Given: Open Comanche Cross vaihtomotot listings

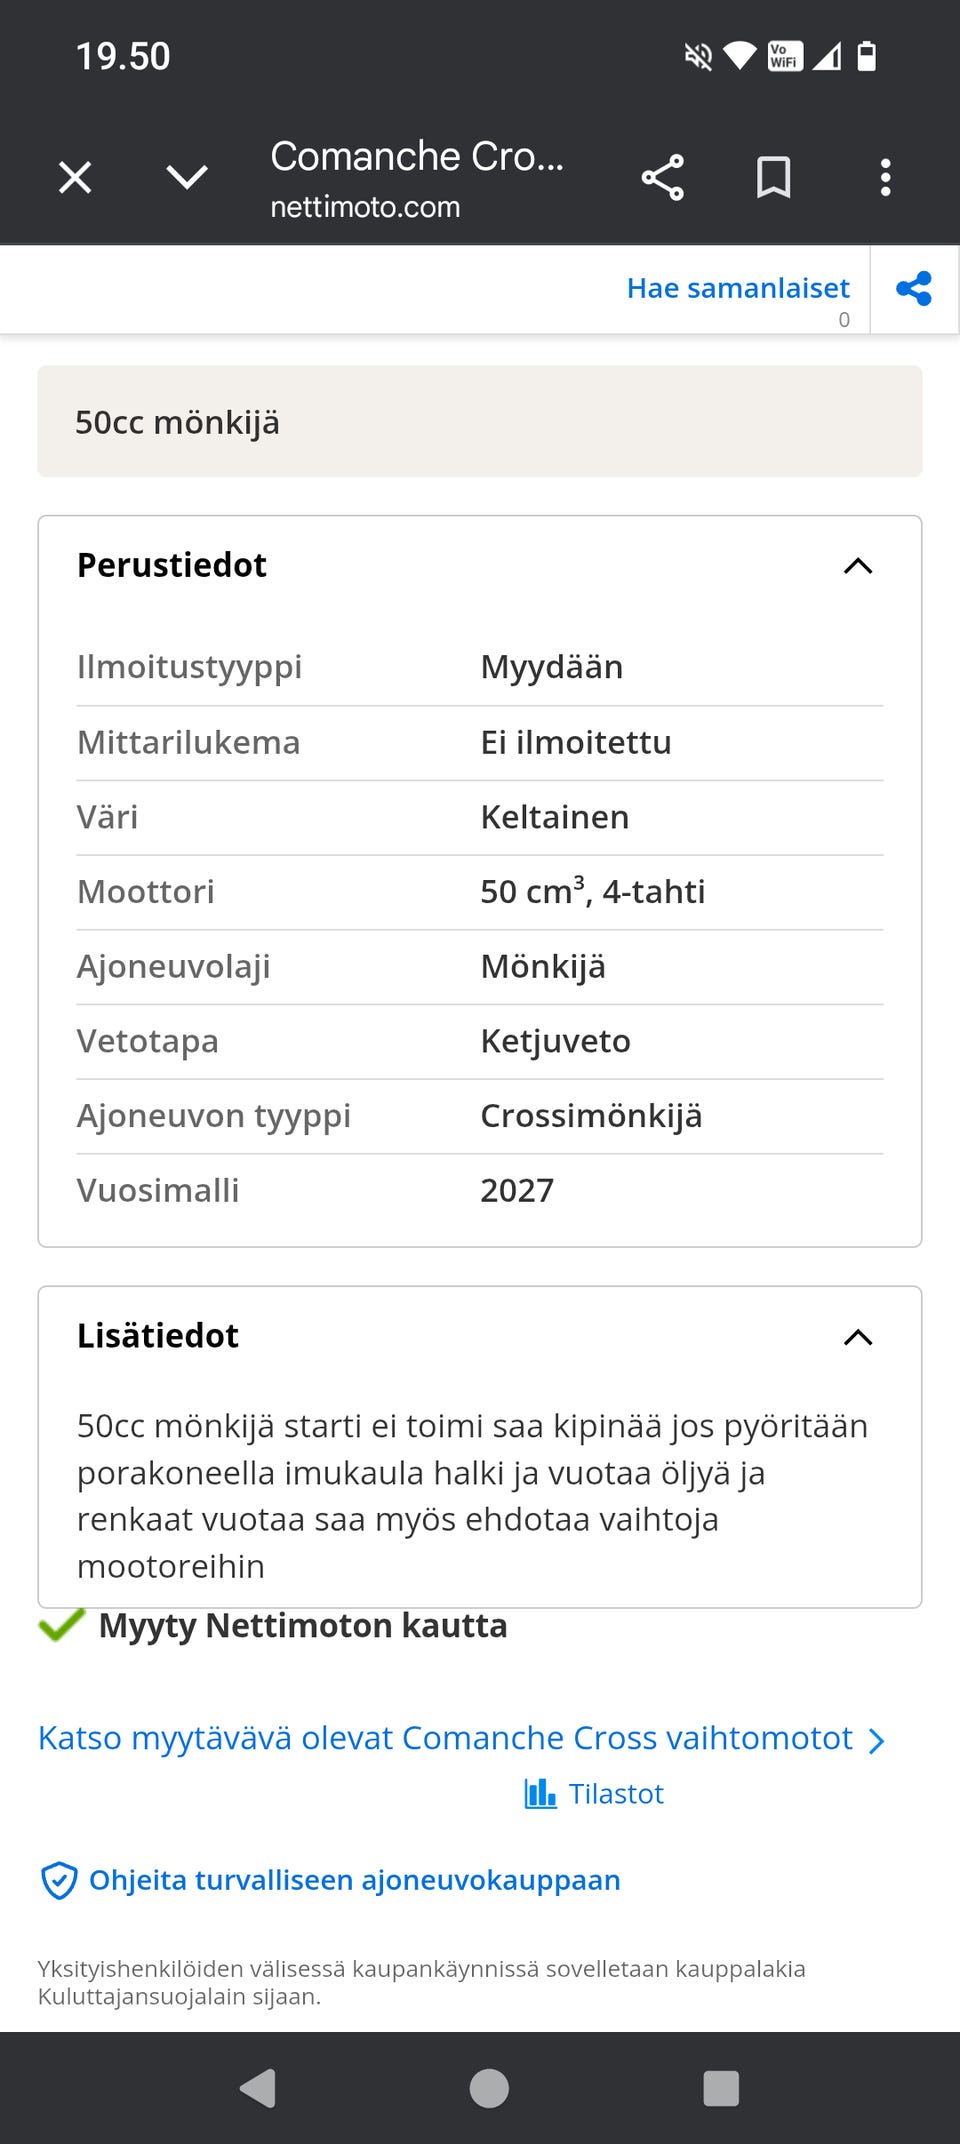Looking at the screenshot, I should click(x=443, y=1739).
